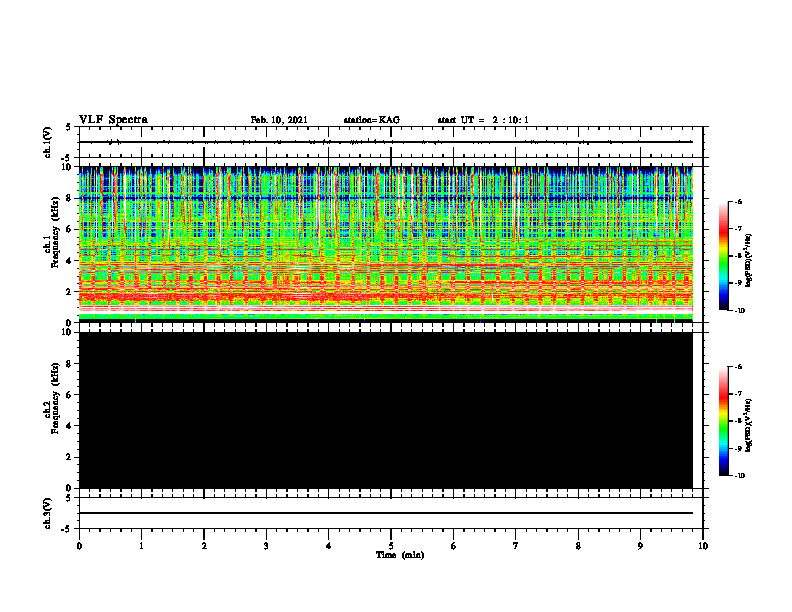Click the "VLF Spectra" plot title

(113, 120)
